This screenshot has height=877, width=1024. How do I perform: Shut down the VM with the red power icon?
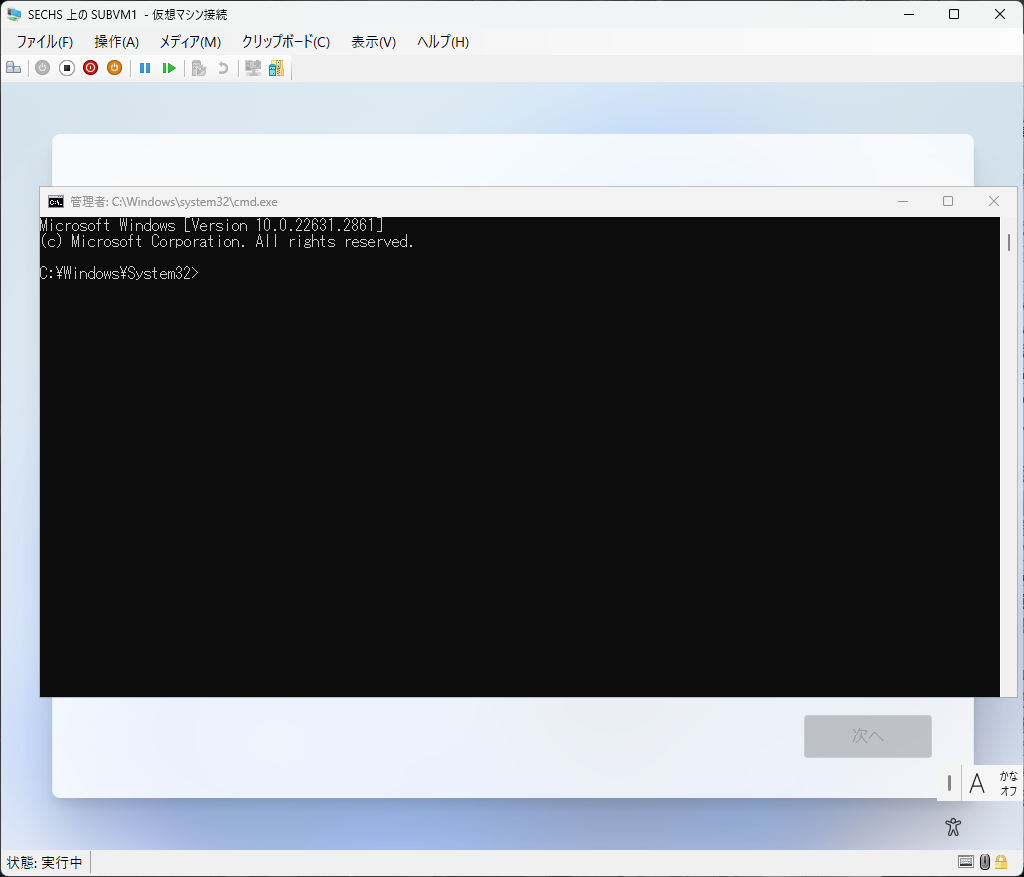click(x=91, y=68)
